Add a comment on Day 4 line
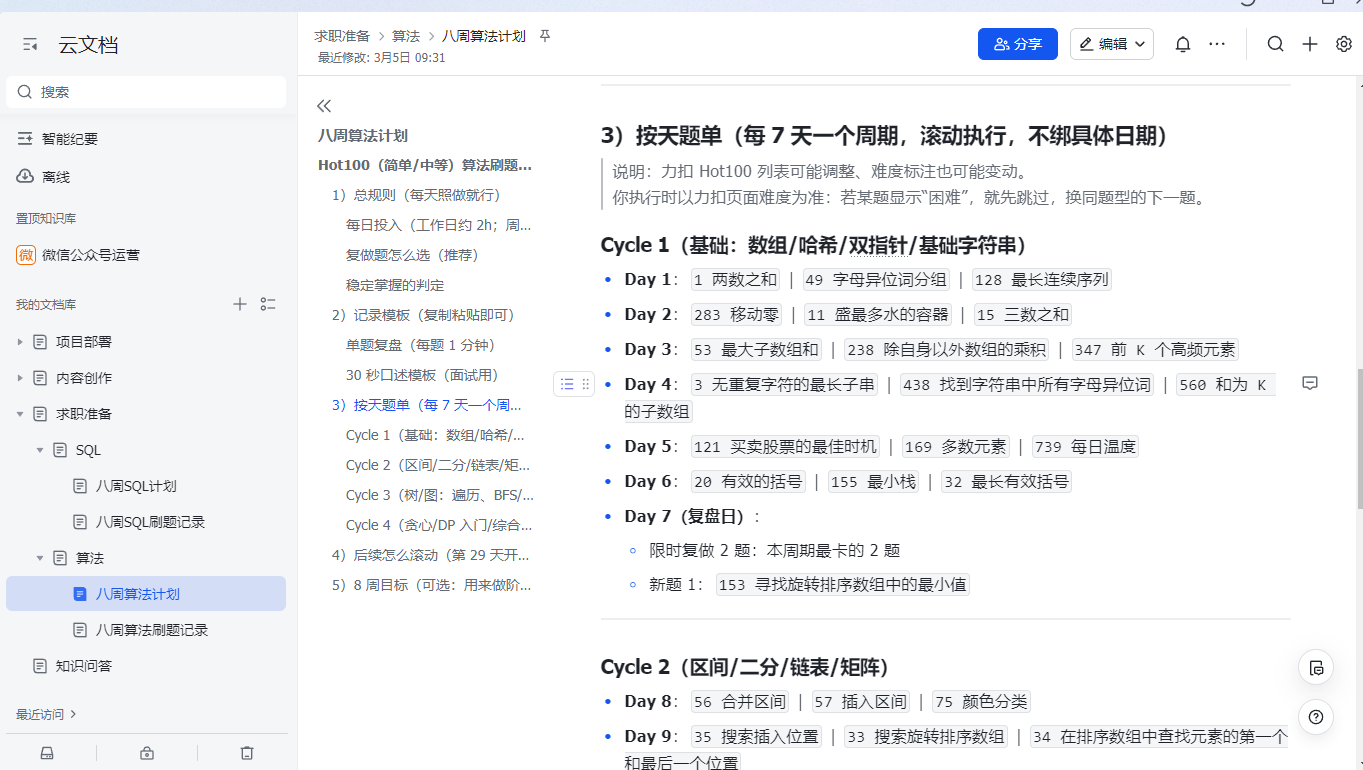Screen dimensions: 1363x770 pos(1310,384)
